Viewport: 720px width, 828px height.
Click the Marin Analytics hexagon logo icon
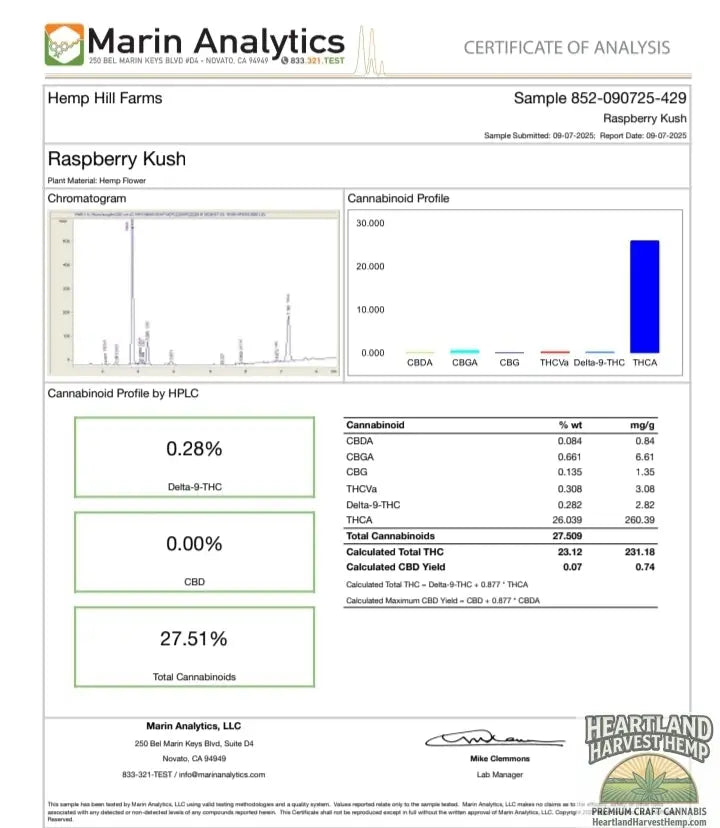tap(64, 44)
